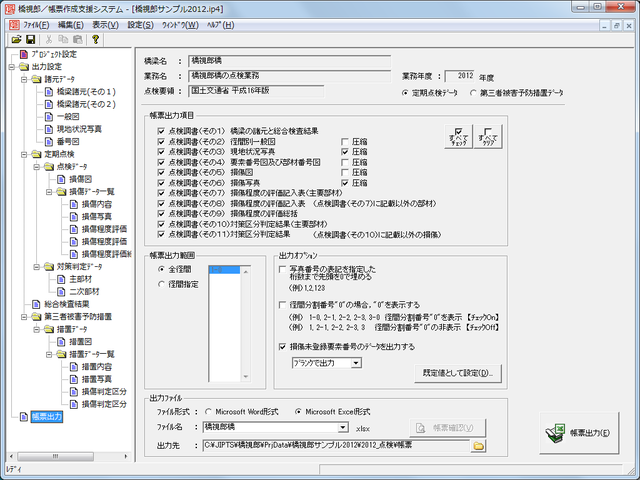
Task: Click the Save floppy disk toolbar icon
Action: (x=32, y=39)
